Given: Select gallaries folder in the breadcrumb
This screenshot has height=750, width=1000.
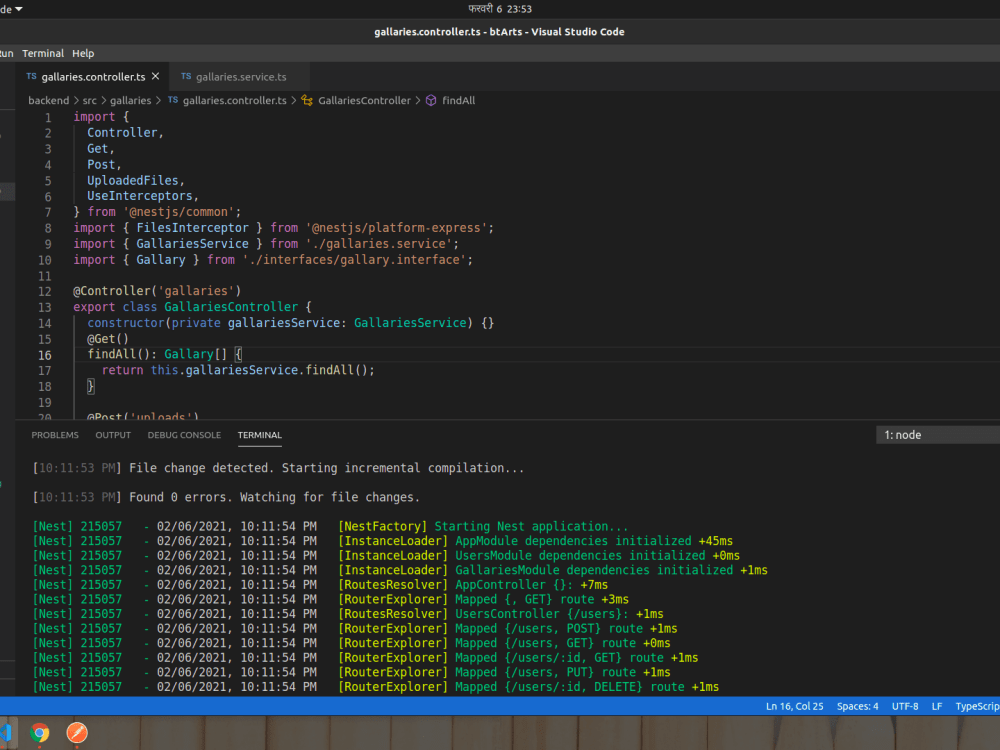Looking at the screenshot, I should pyautogui.click(x=130, y=100).
